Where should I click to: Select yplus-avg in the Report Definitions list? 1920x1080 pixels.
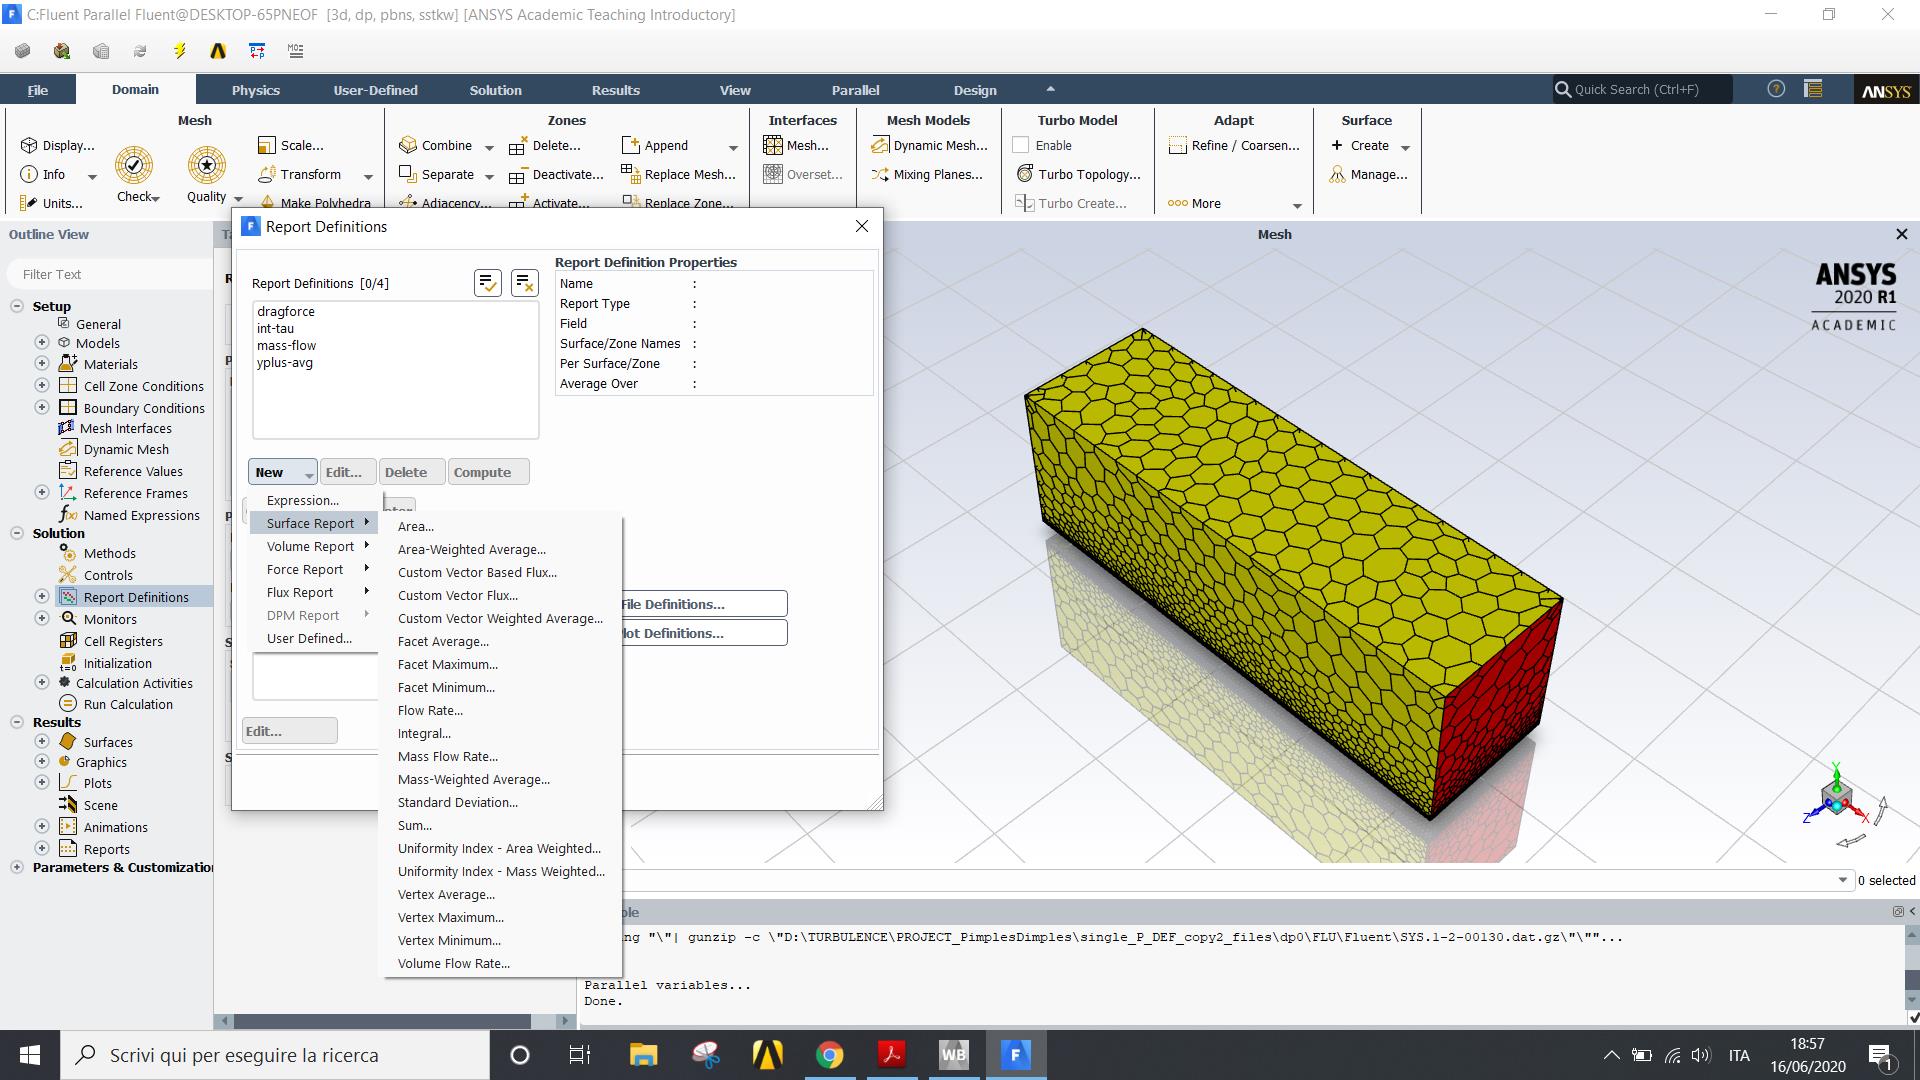pyautogui.click(x=283, y=362)
